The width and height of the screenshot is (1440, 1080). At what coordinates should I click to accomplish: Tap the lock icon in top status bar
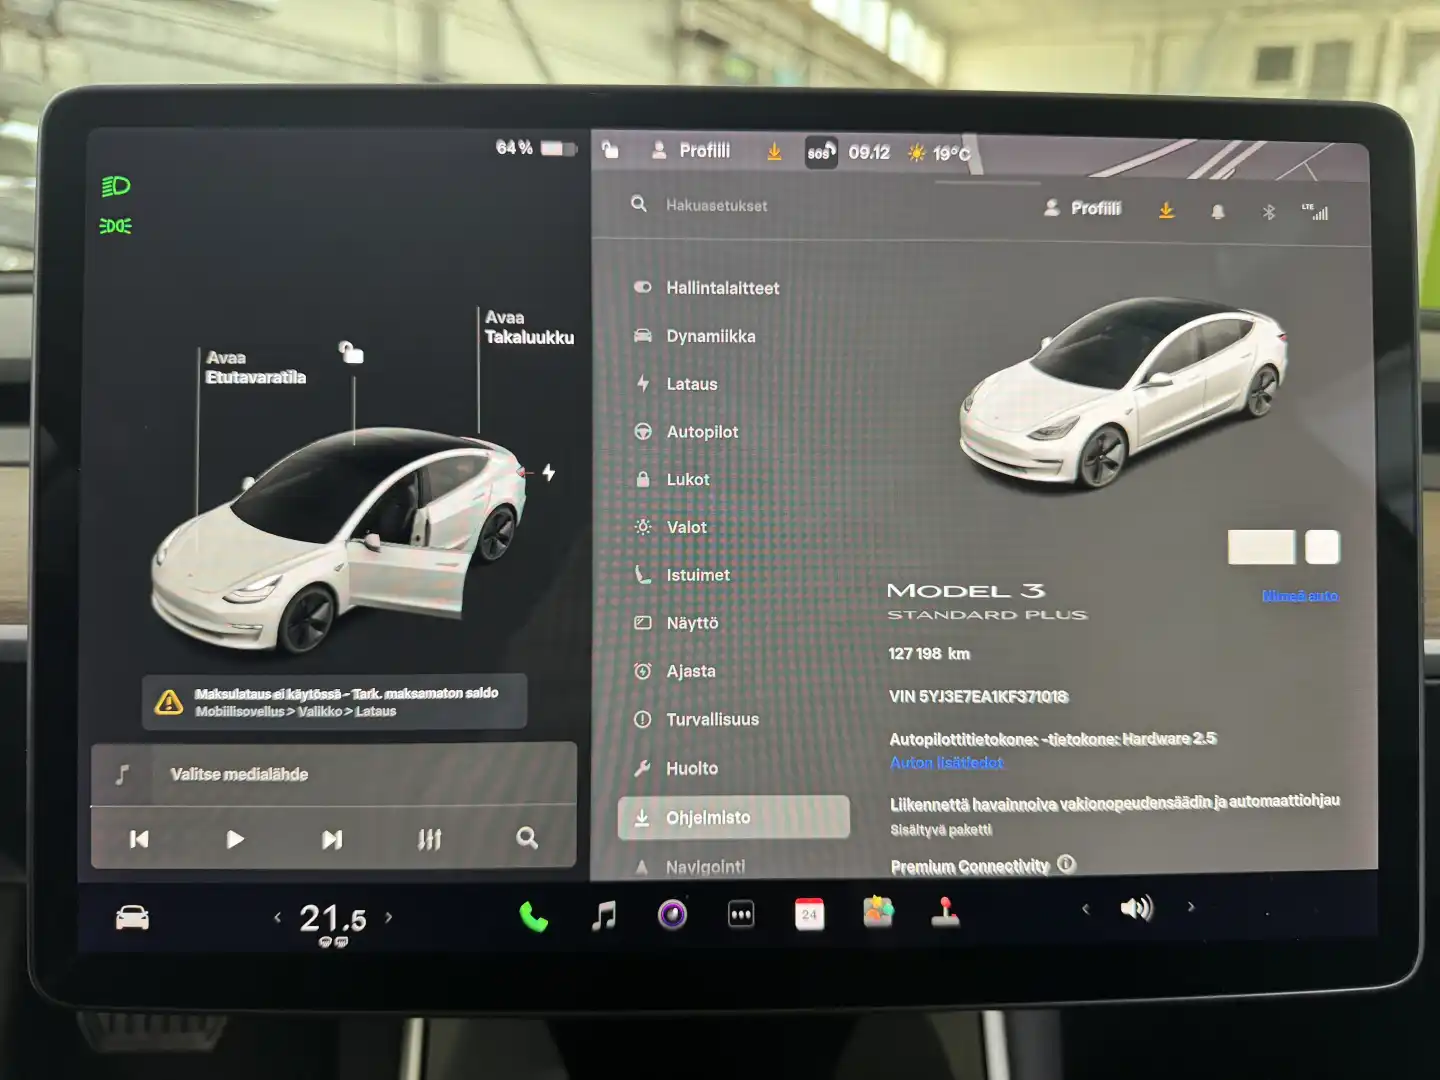610,150
